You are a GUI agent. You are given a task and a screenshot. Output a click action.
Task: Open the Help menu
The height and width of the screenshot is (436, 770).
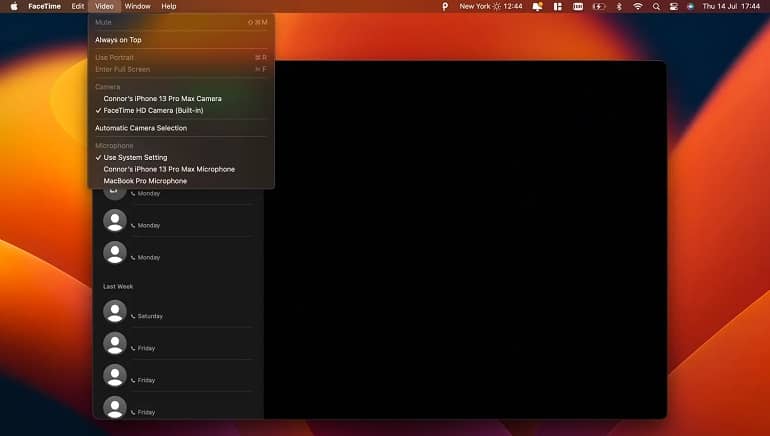[168, 6]
